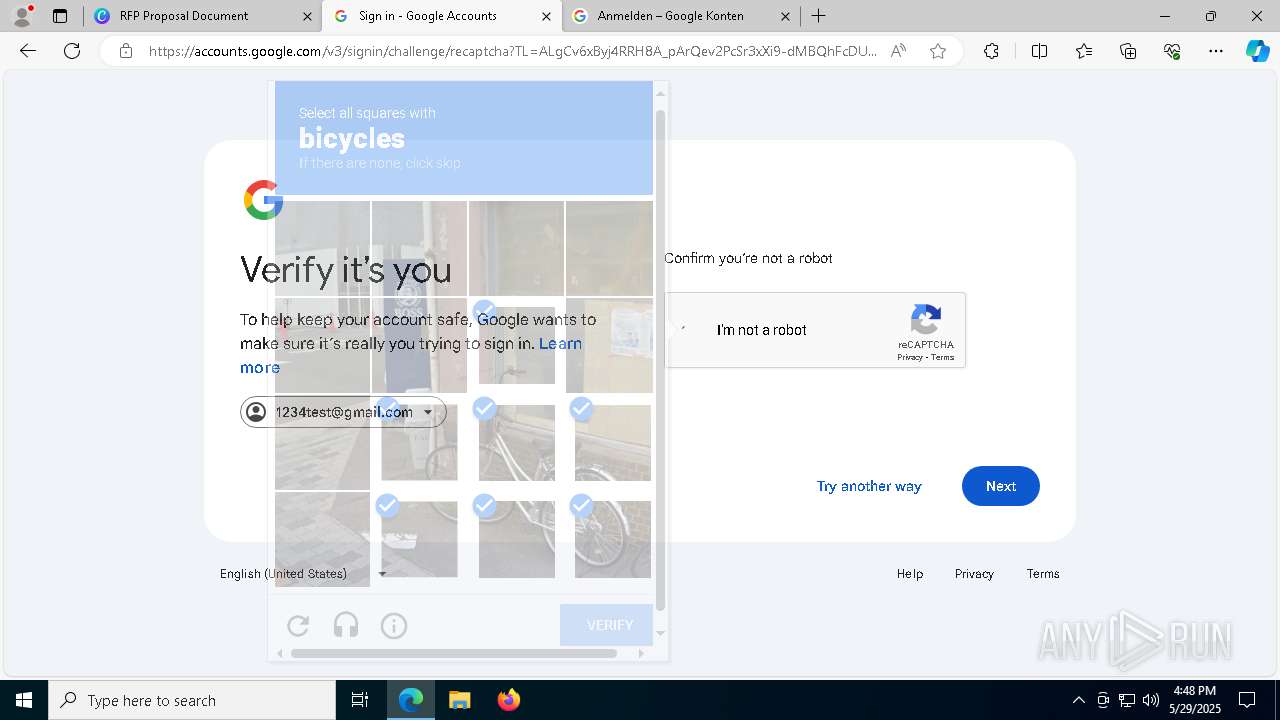1280x720 pixels.
Task: Open the Help footer link
Action: pos(910,574)
